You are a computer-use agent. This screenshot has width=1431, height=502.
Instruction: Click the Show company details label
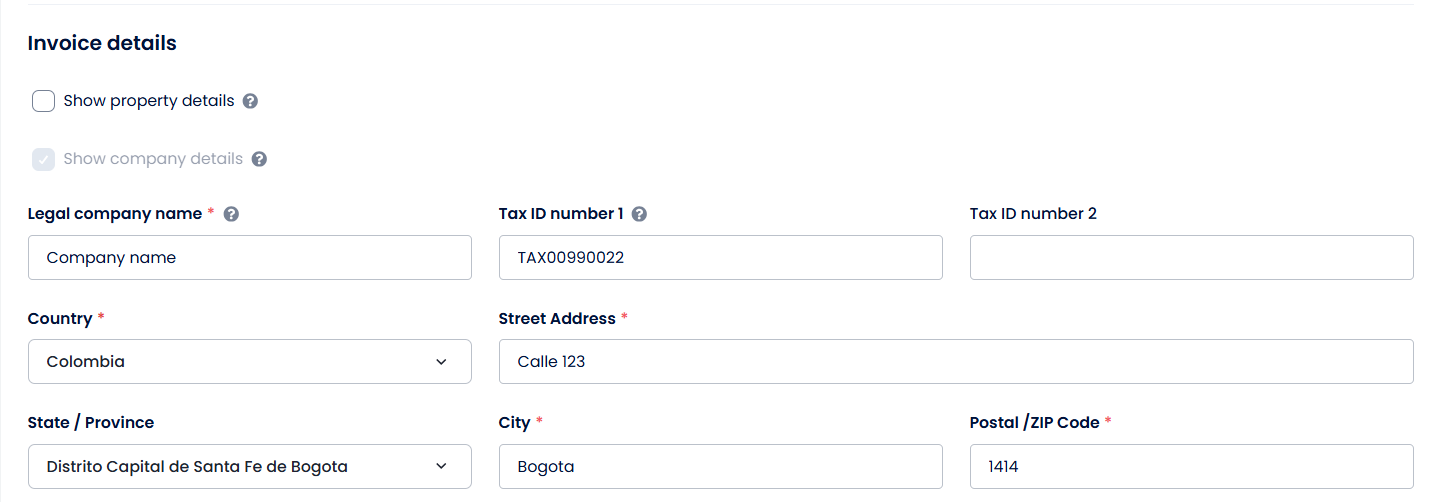point(153,159)
